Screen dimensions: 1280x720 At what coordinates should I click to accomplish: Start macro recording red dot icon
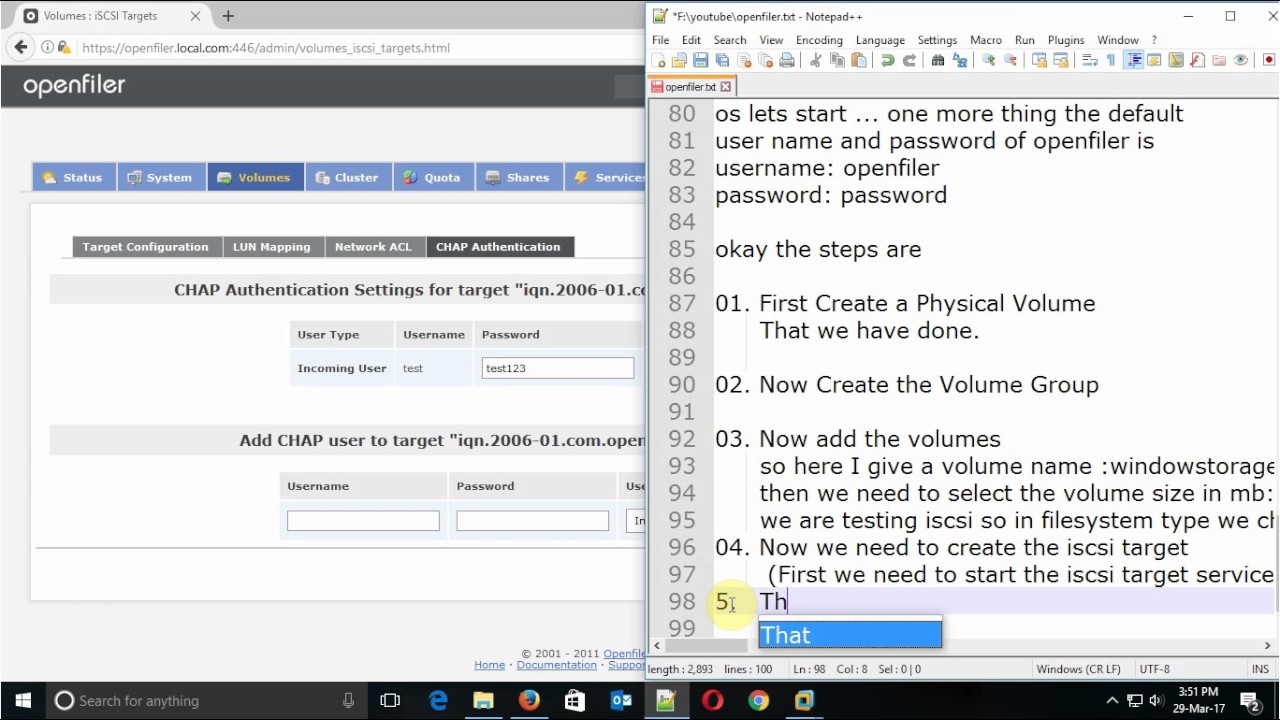(1269, 60)
